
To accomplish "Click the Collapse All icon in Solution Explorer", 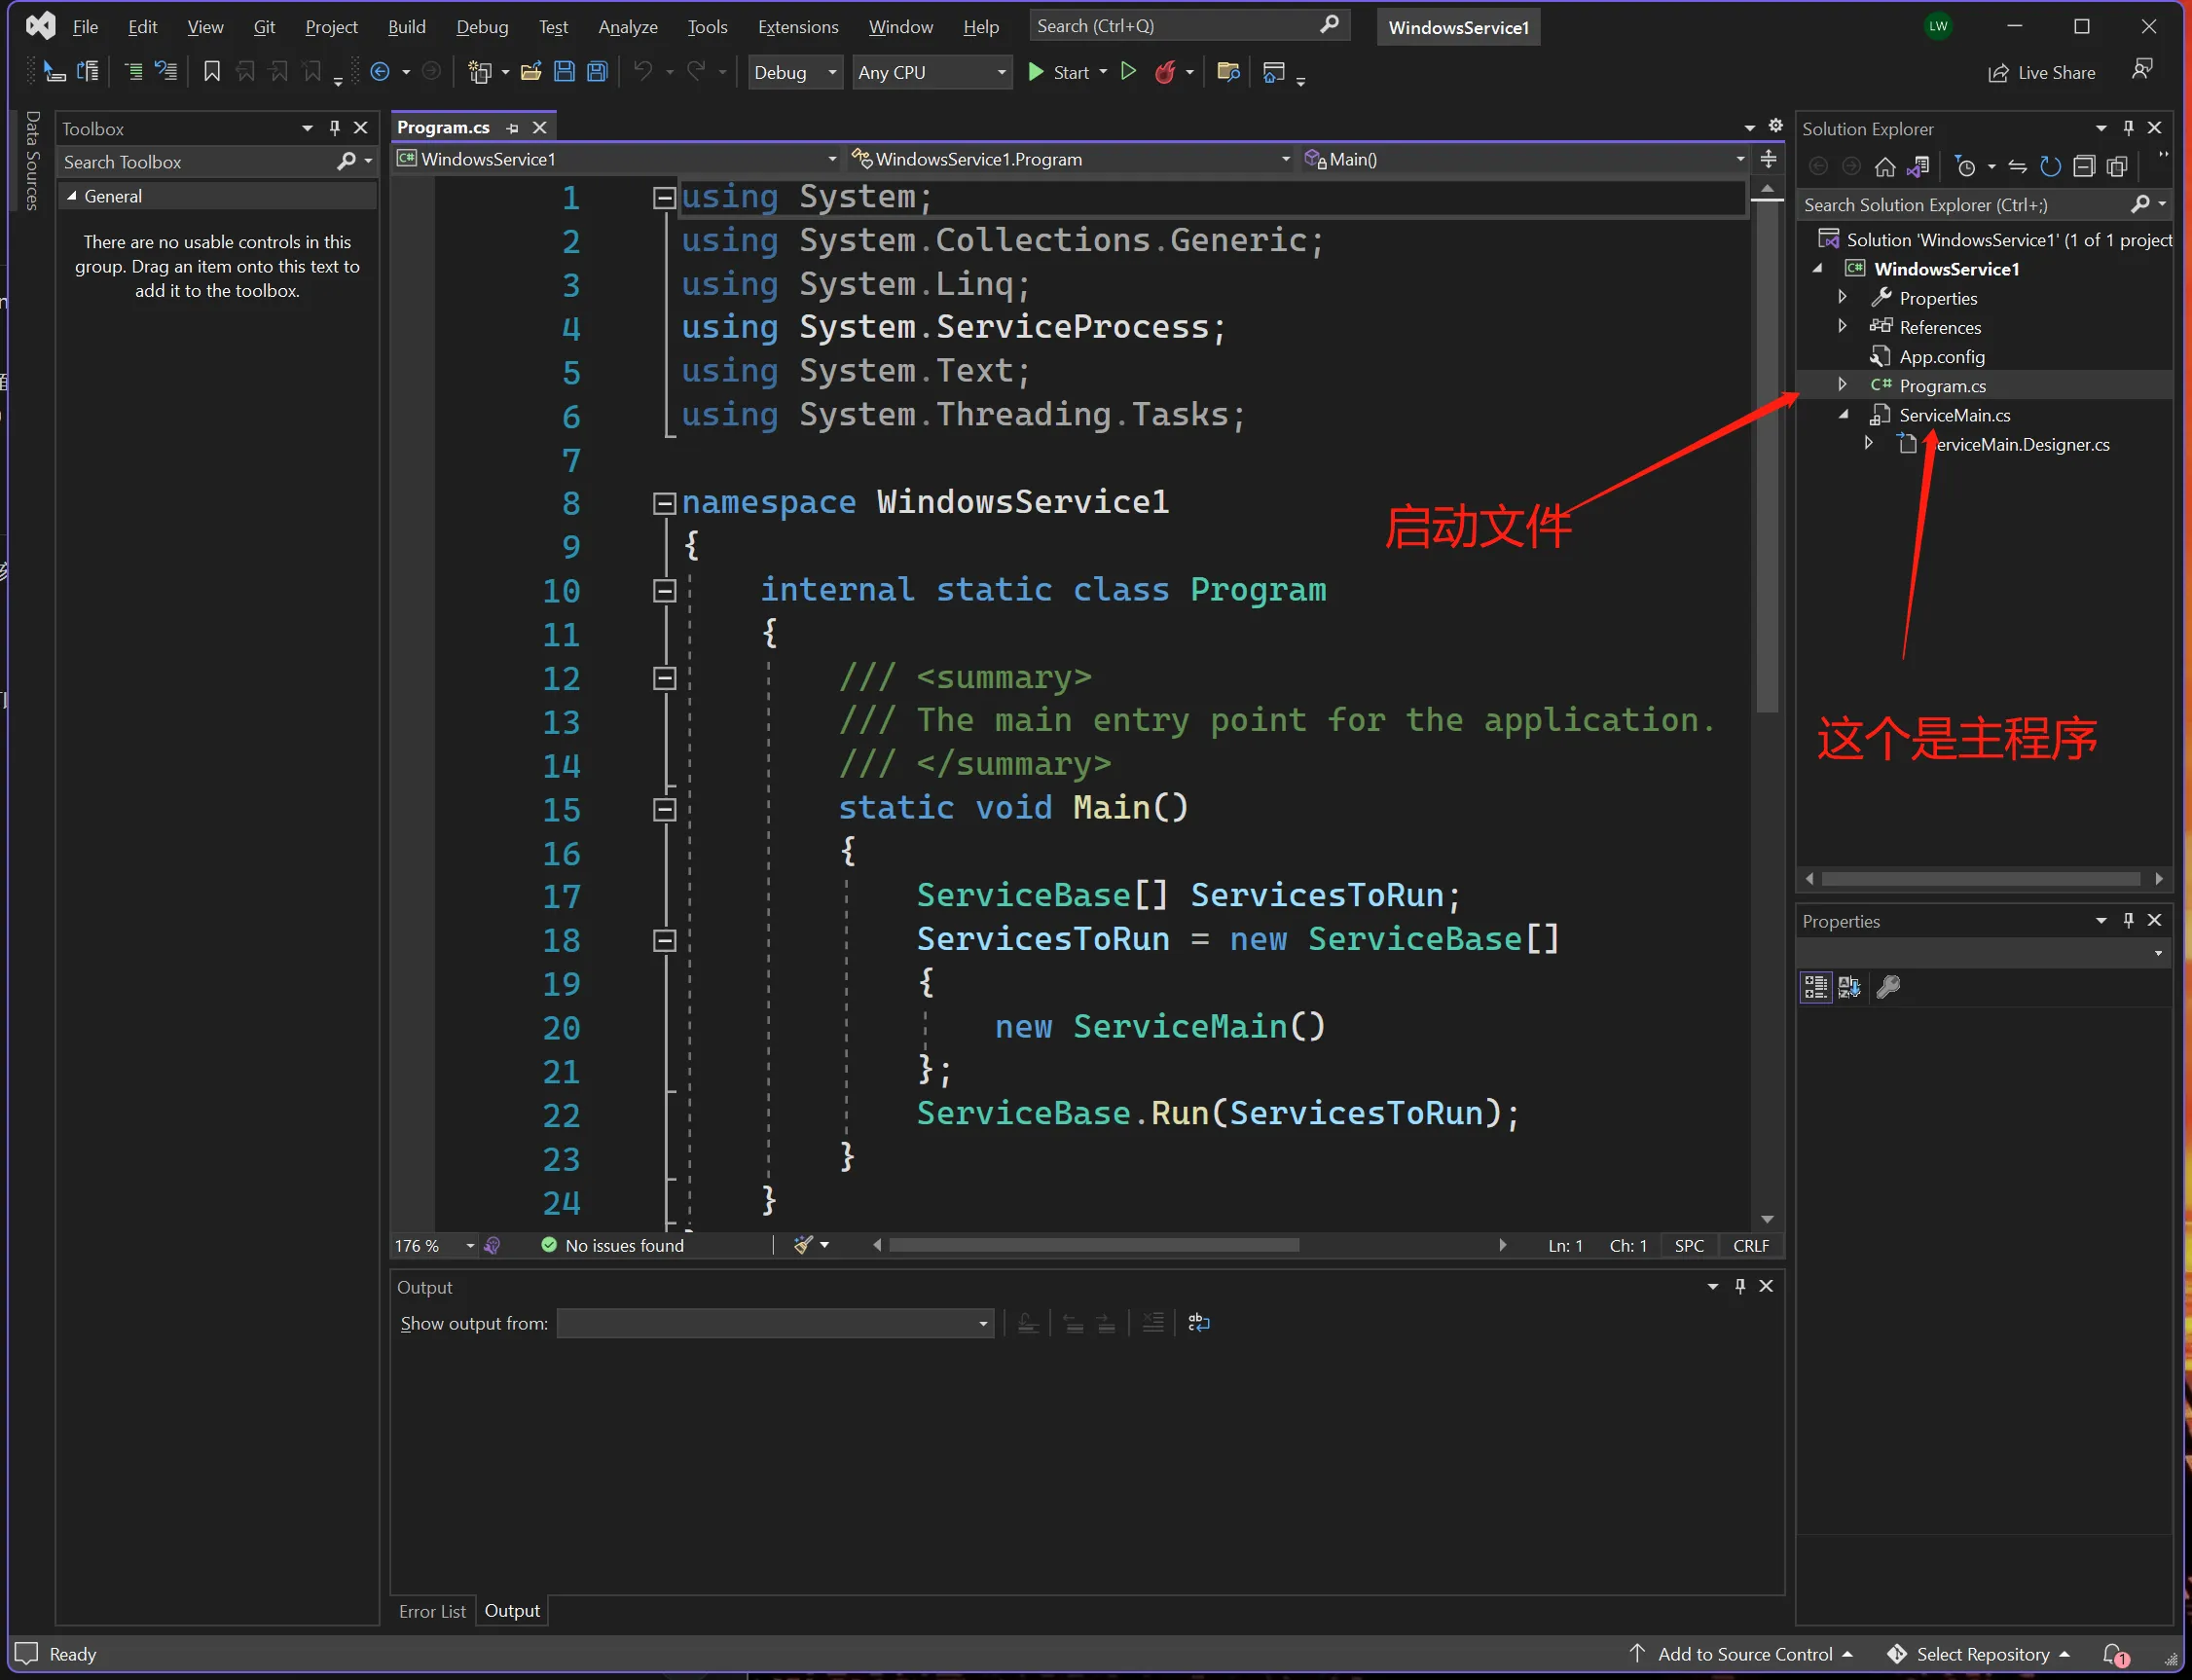I will click(x=2084, y=167).
